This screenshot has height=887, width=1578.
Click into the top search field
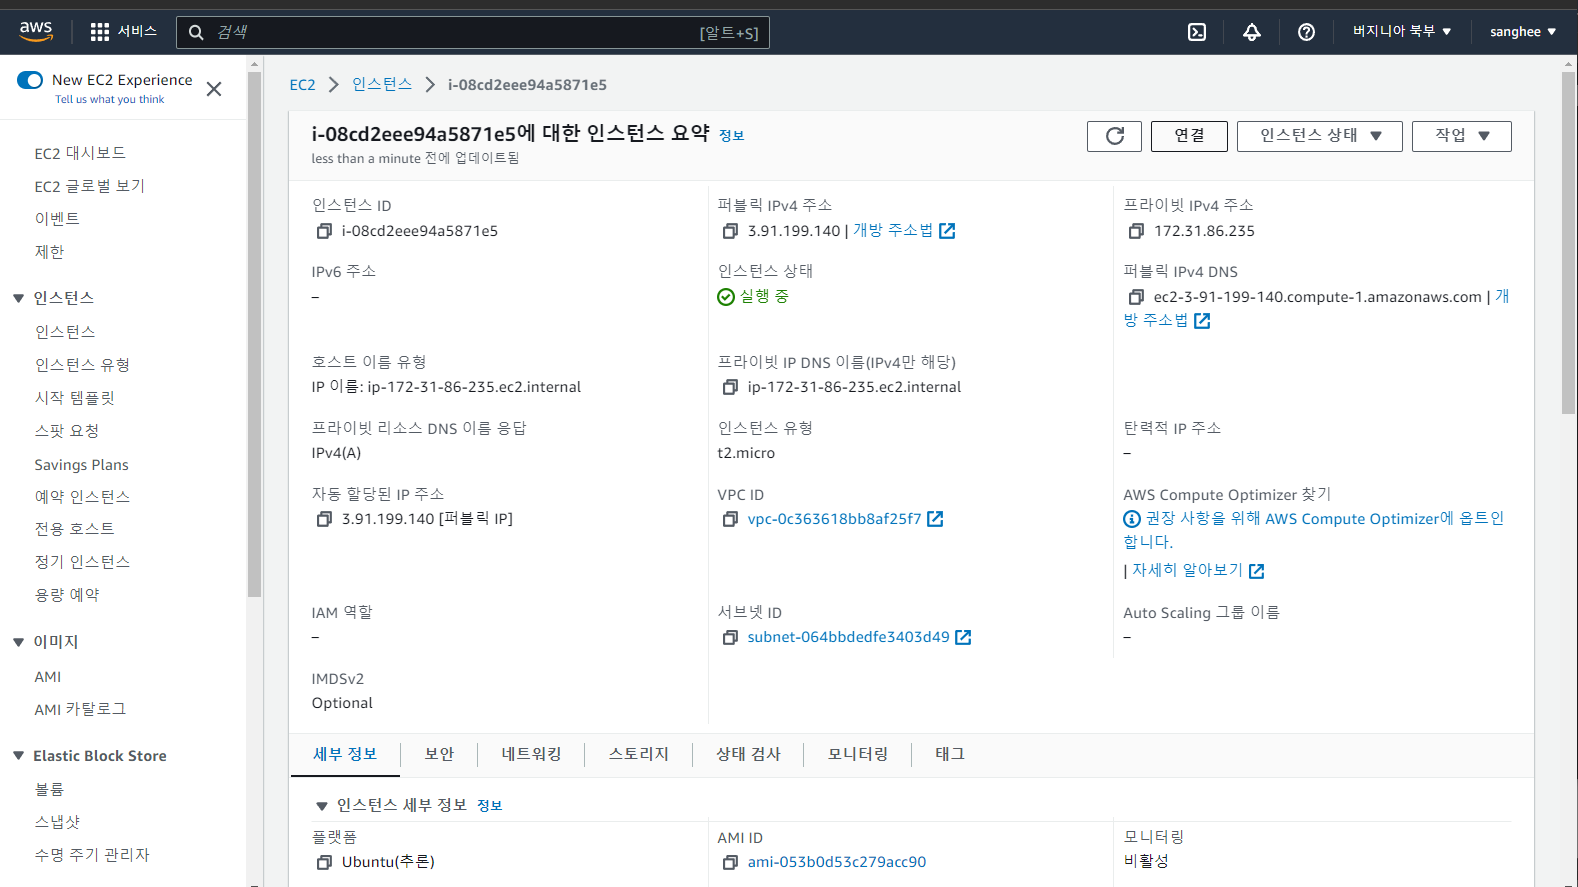(472, 32)
